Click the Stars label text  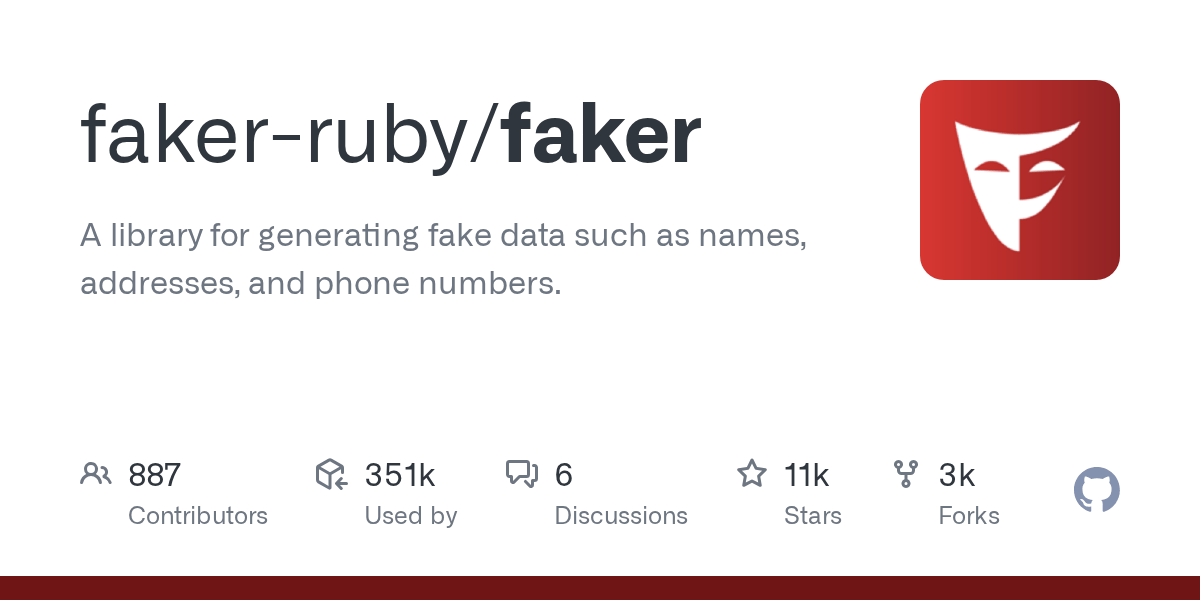click(x=813, y=516)
